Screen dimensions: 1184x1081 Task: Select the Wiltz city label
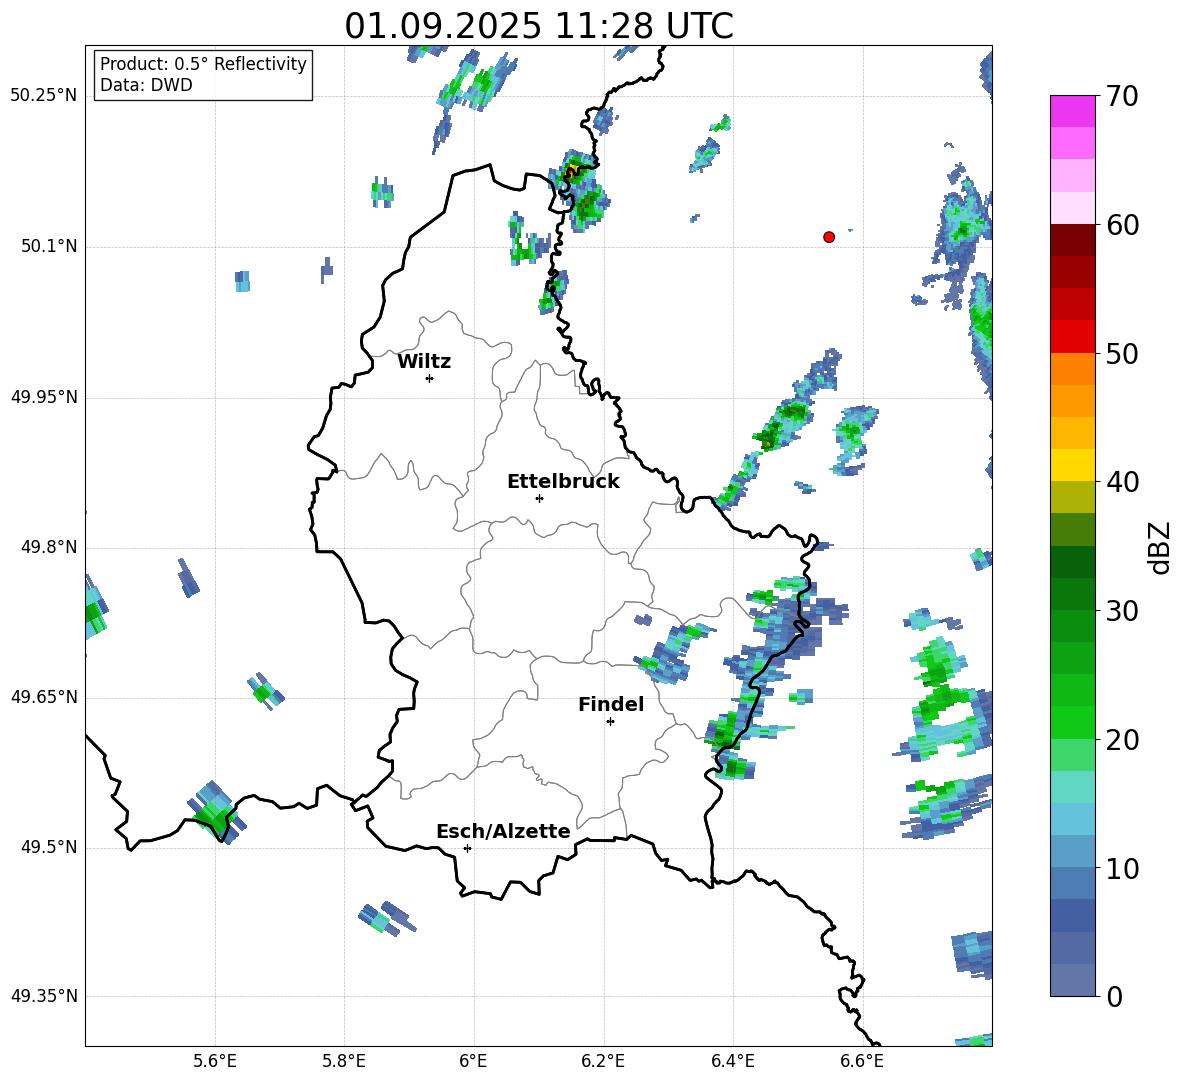(x=424, y=362)
